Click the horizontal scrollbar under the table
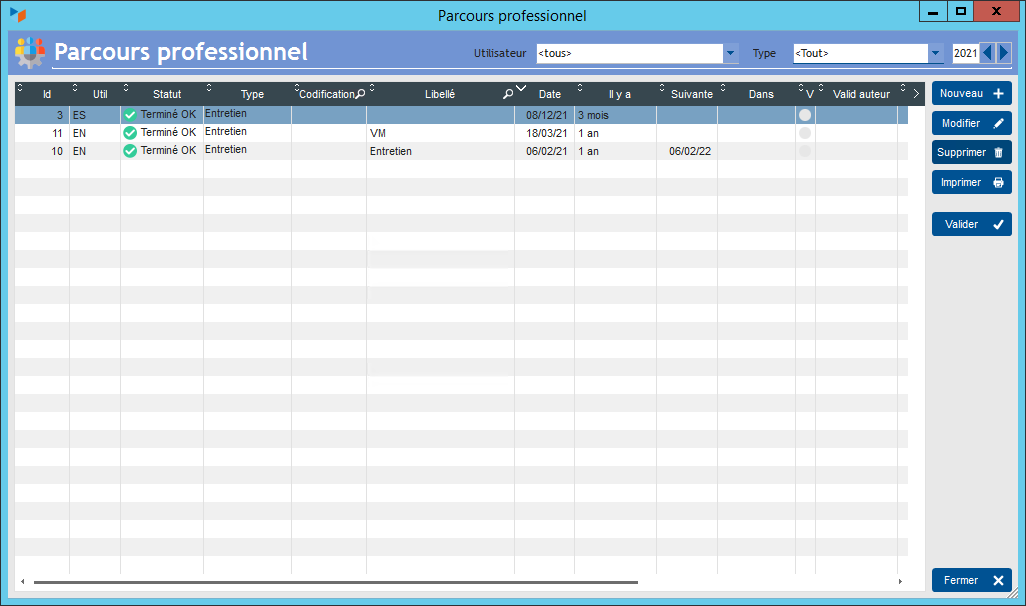1026x606 pixels. coord(335,581)
